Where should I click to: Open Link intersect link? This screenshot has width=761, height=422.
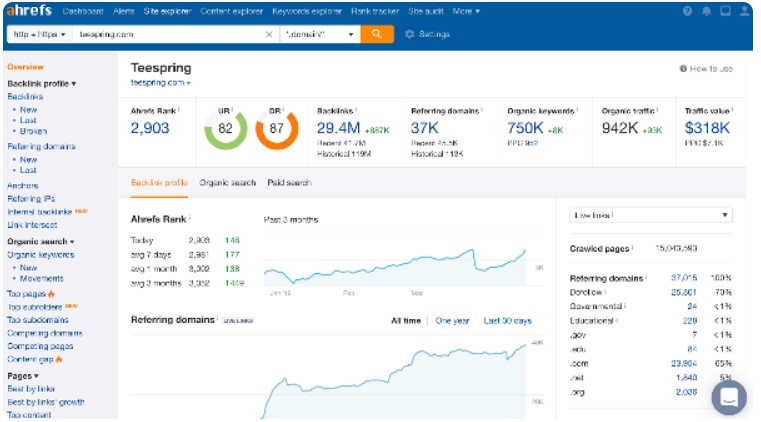pyautogui.click(x=32, y=225)
